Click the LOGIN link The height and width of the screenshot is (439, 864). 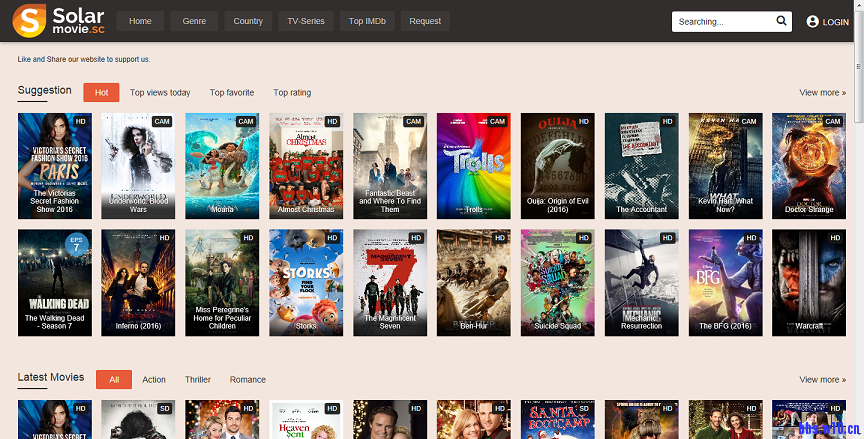(835, 22)
